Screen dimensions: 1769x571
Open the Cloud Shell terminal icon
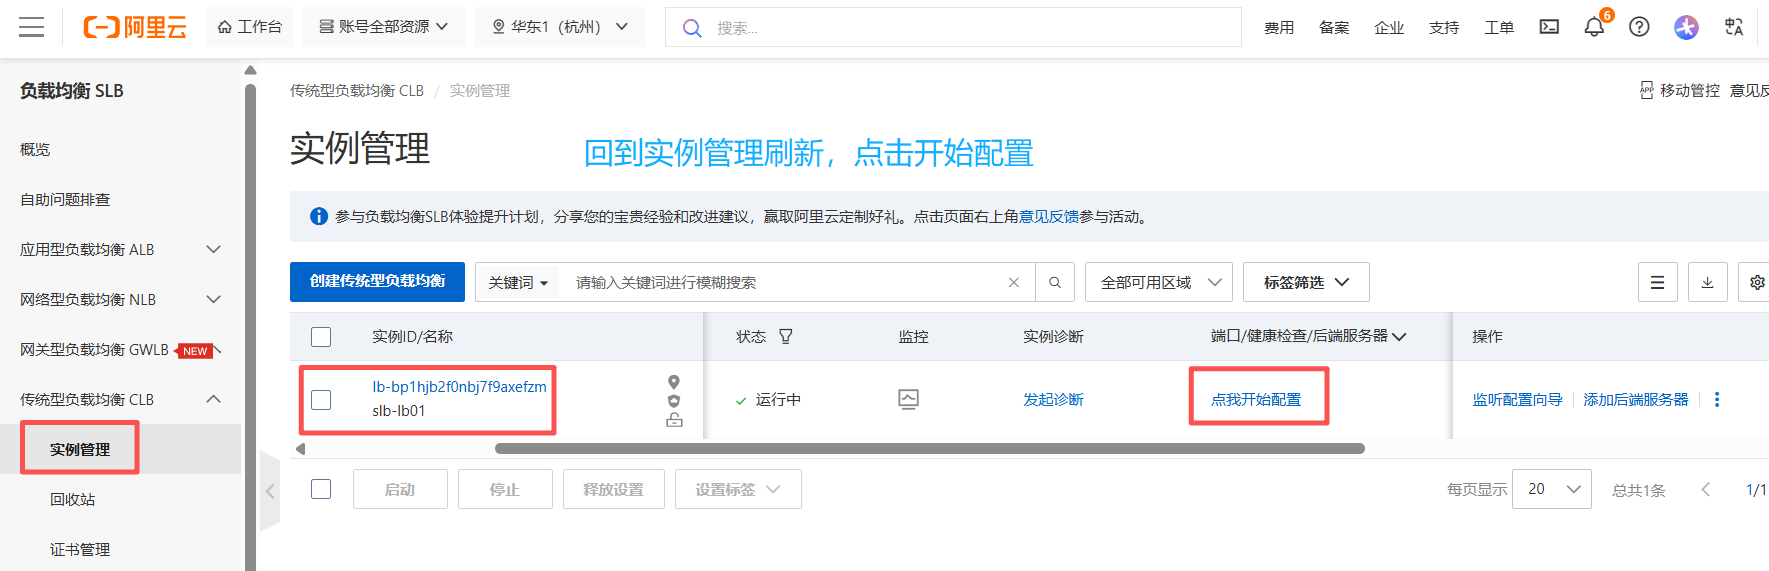tap(1549, 27)
